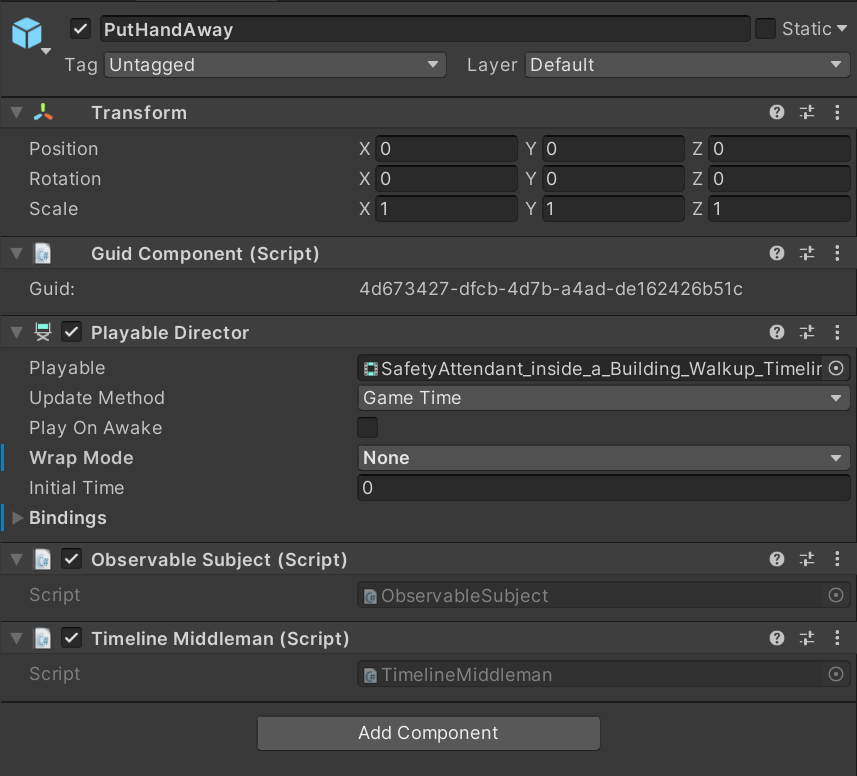Click object picker for Playable field

pyautogui.click(x=836, y=369)
